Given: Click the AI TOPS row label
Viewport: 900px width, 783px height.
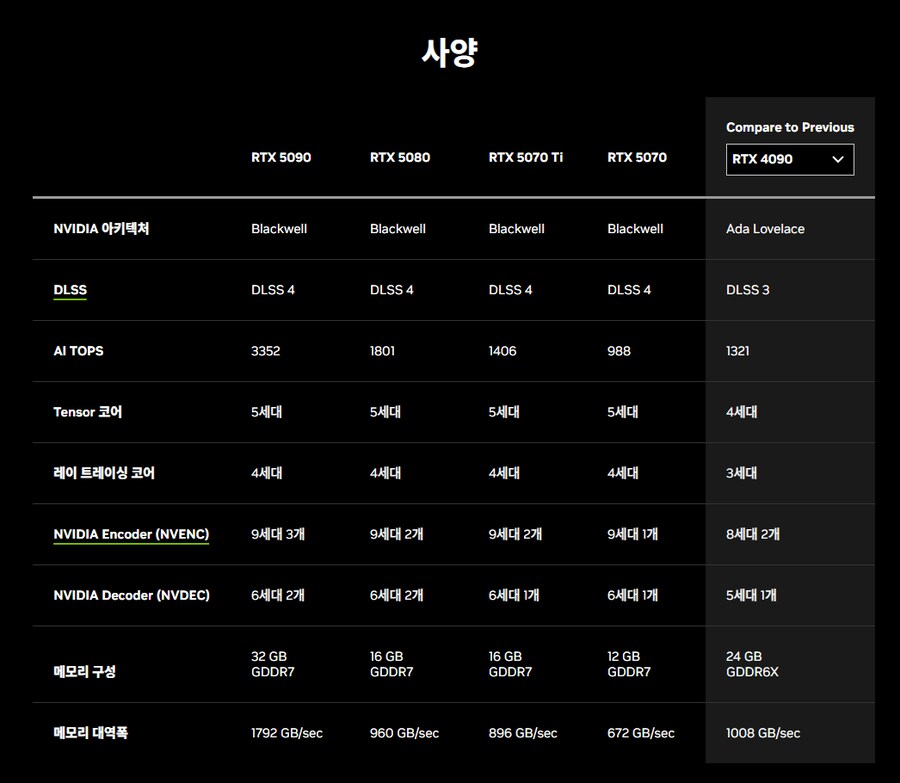Looking at the screenshot, I should tap(78, 351).
